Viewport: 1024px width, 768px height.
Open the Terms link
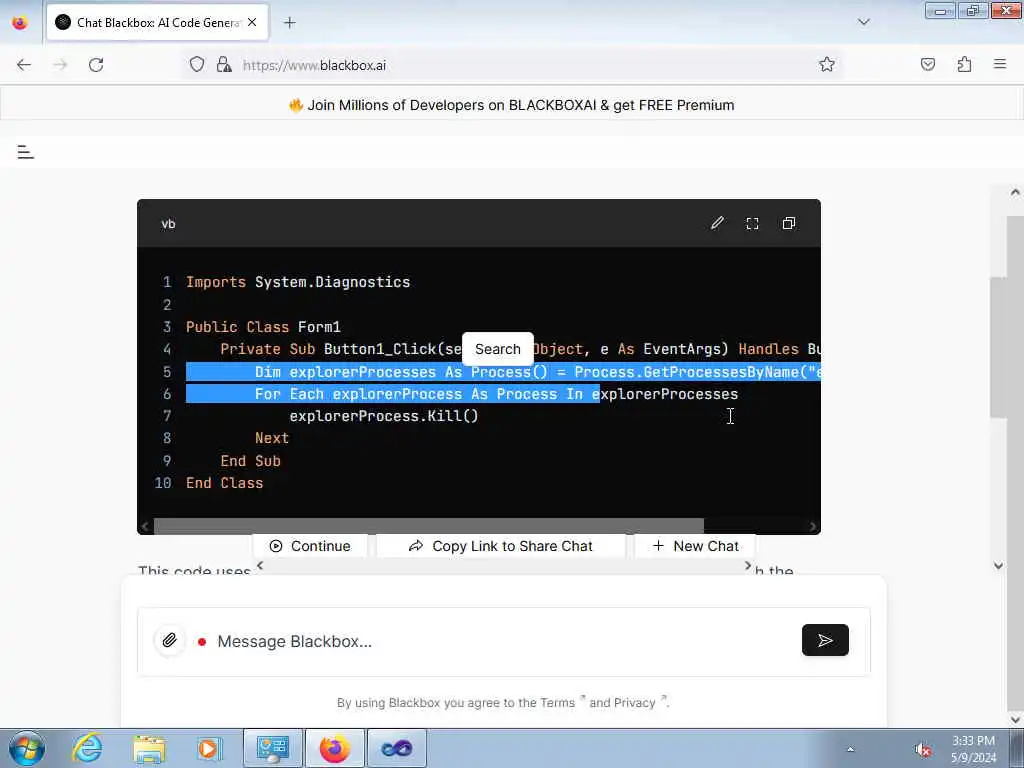pyautogui.click(x=557, y=703)
